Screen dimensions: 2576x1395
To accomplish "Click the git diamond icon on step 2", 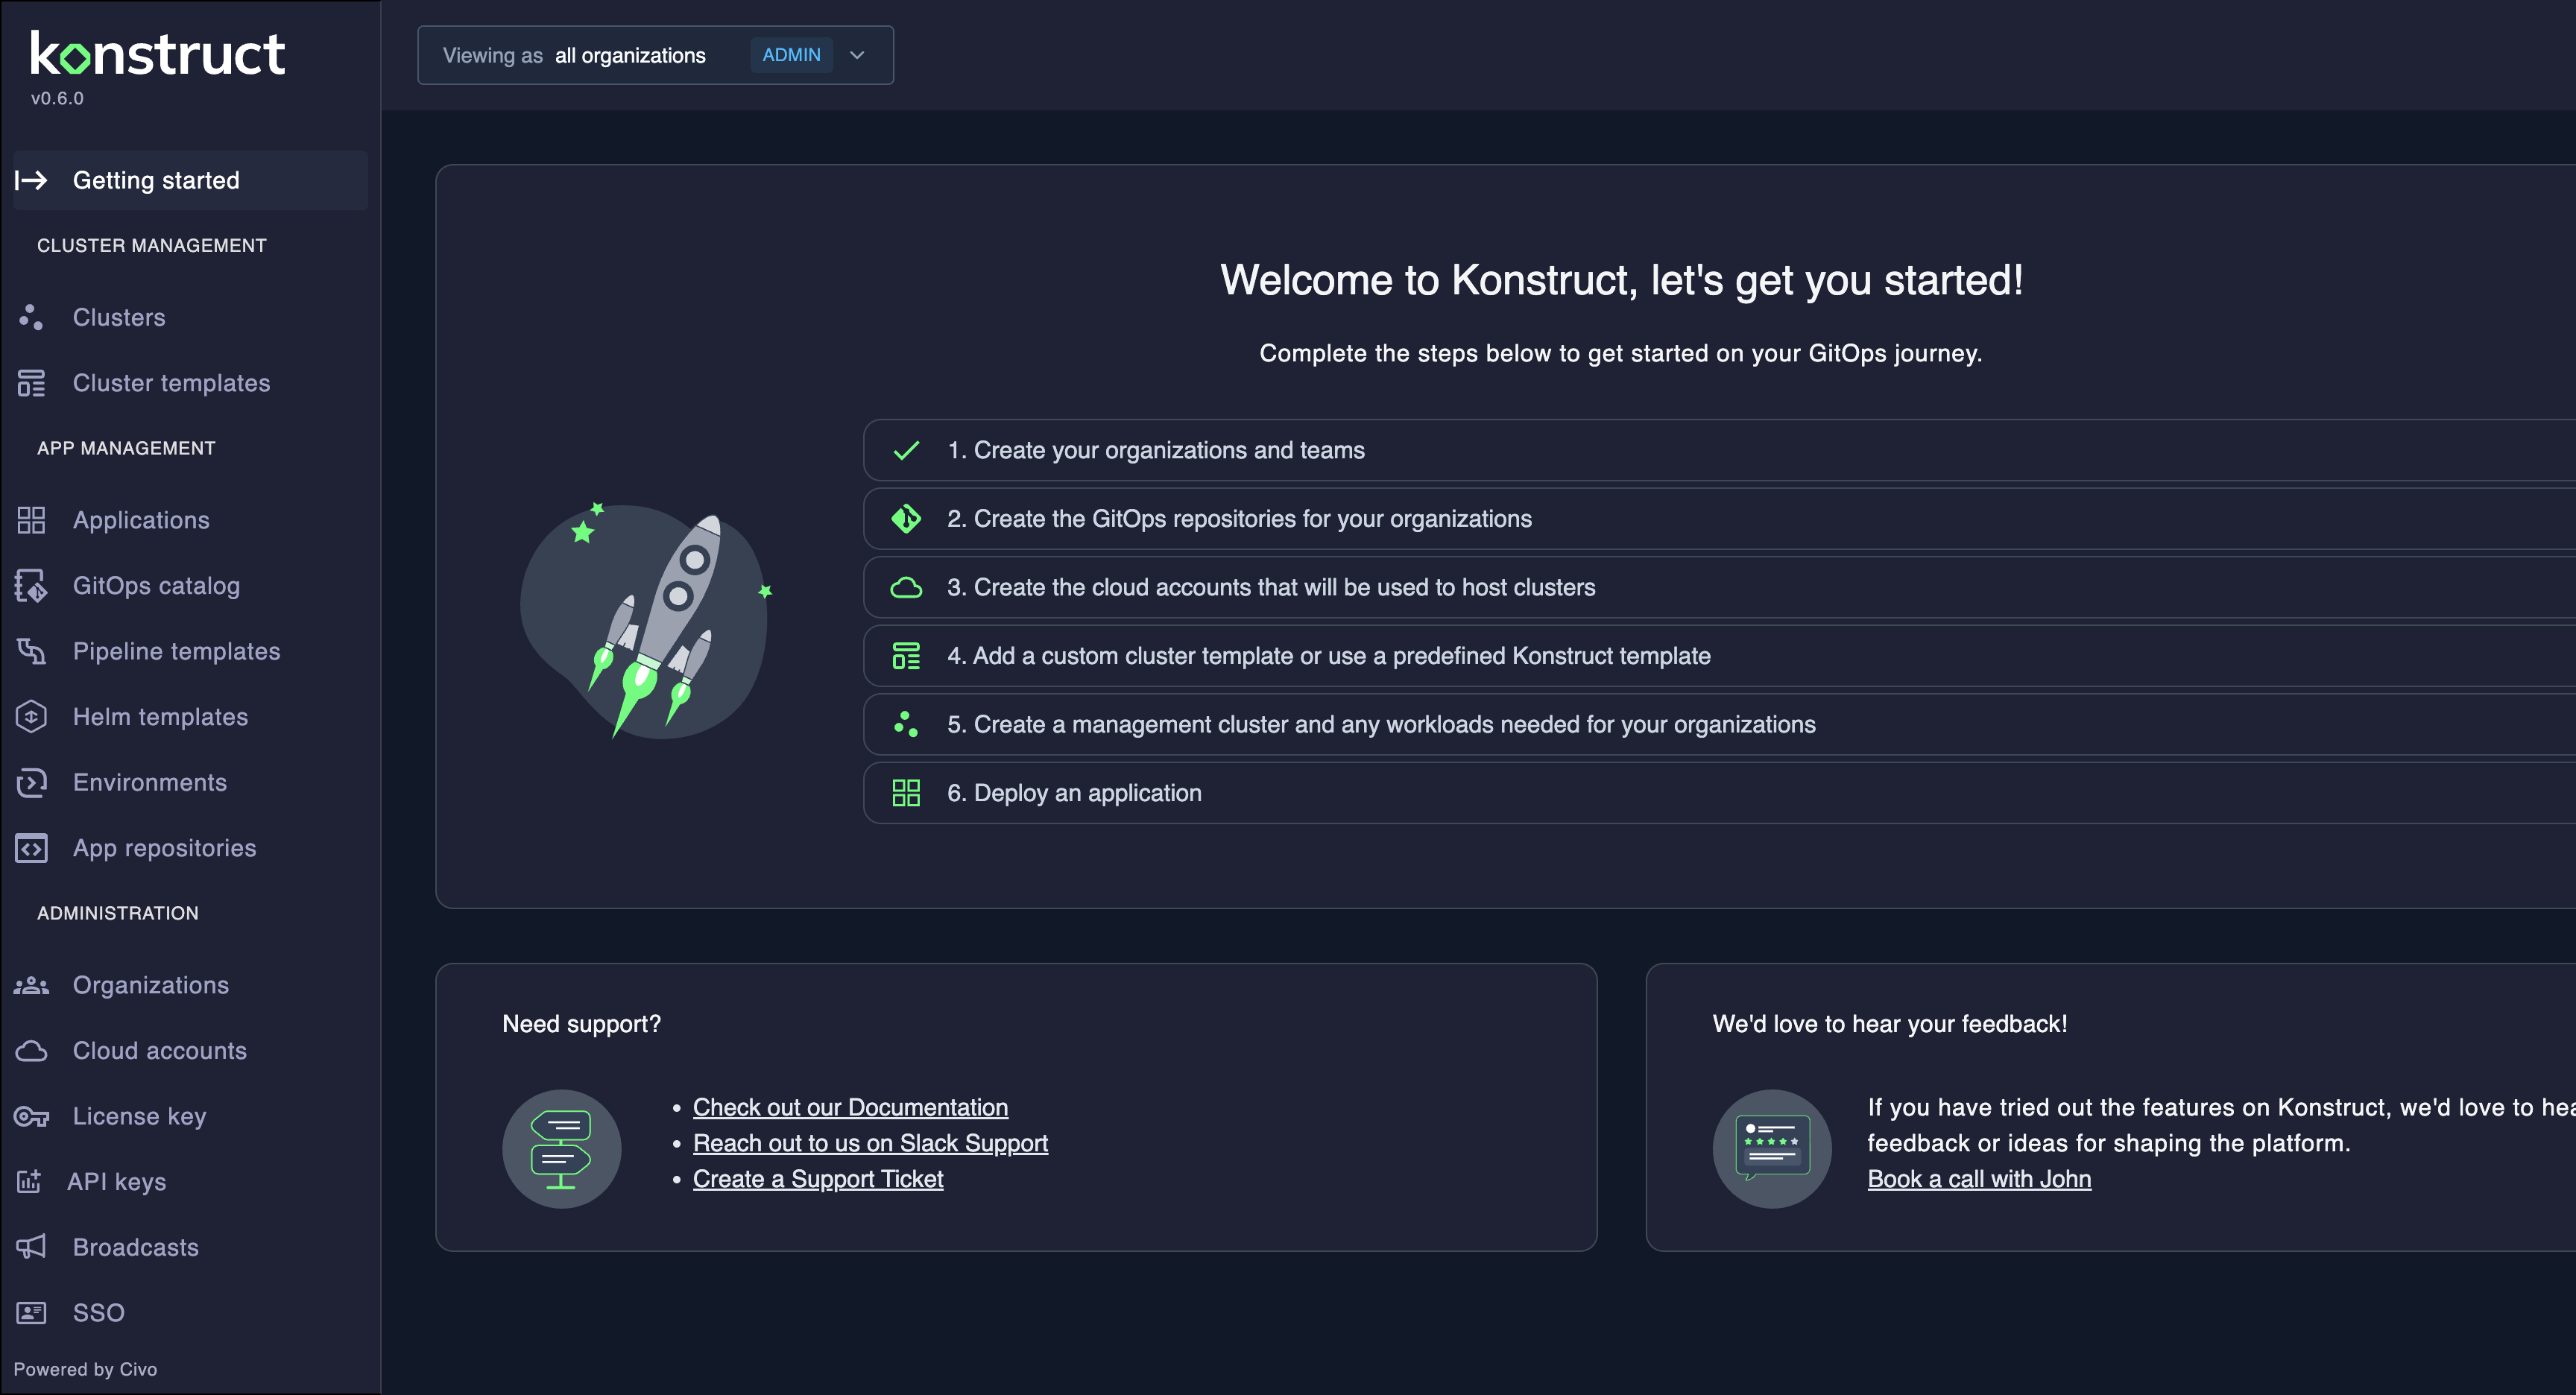I will [906, 519].
